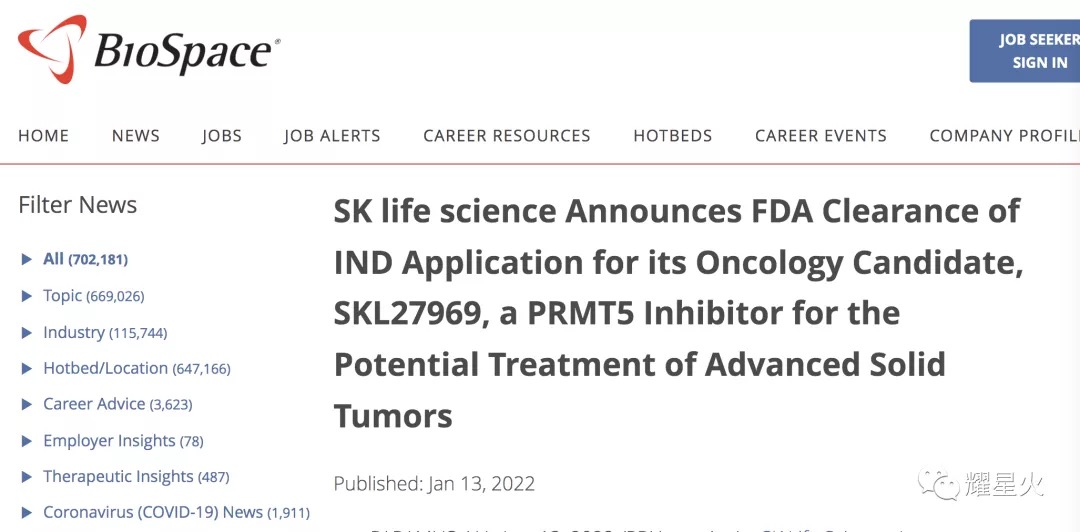
Task: Open the CAREER EVENTS menu item
Action: 821,136
